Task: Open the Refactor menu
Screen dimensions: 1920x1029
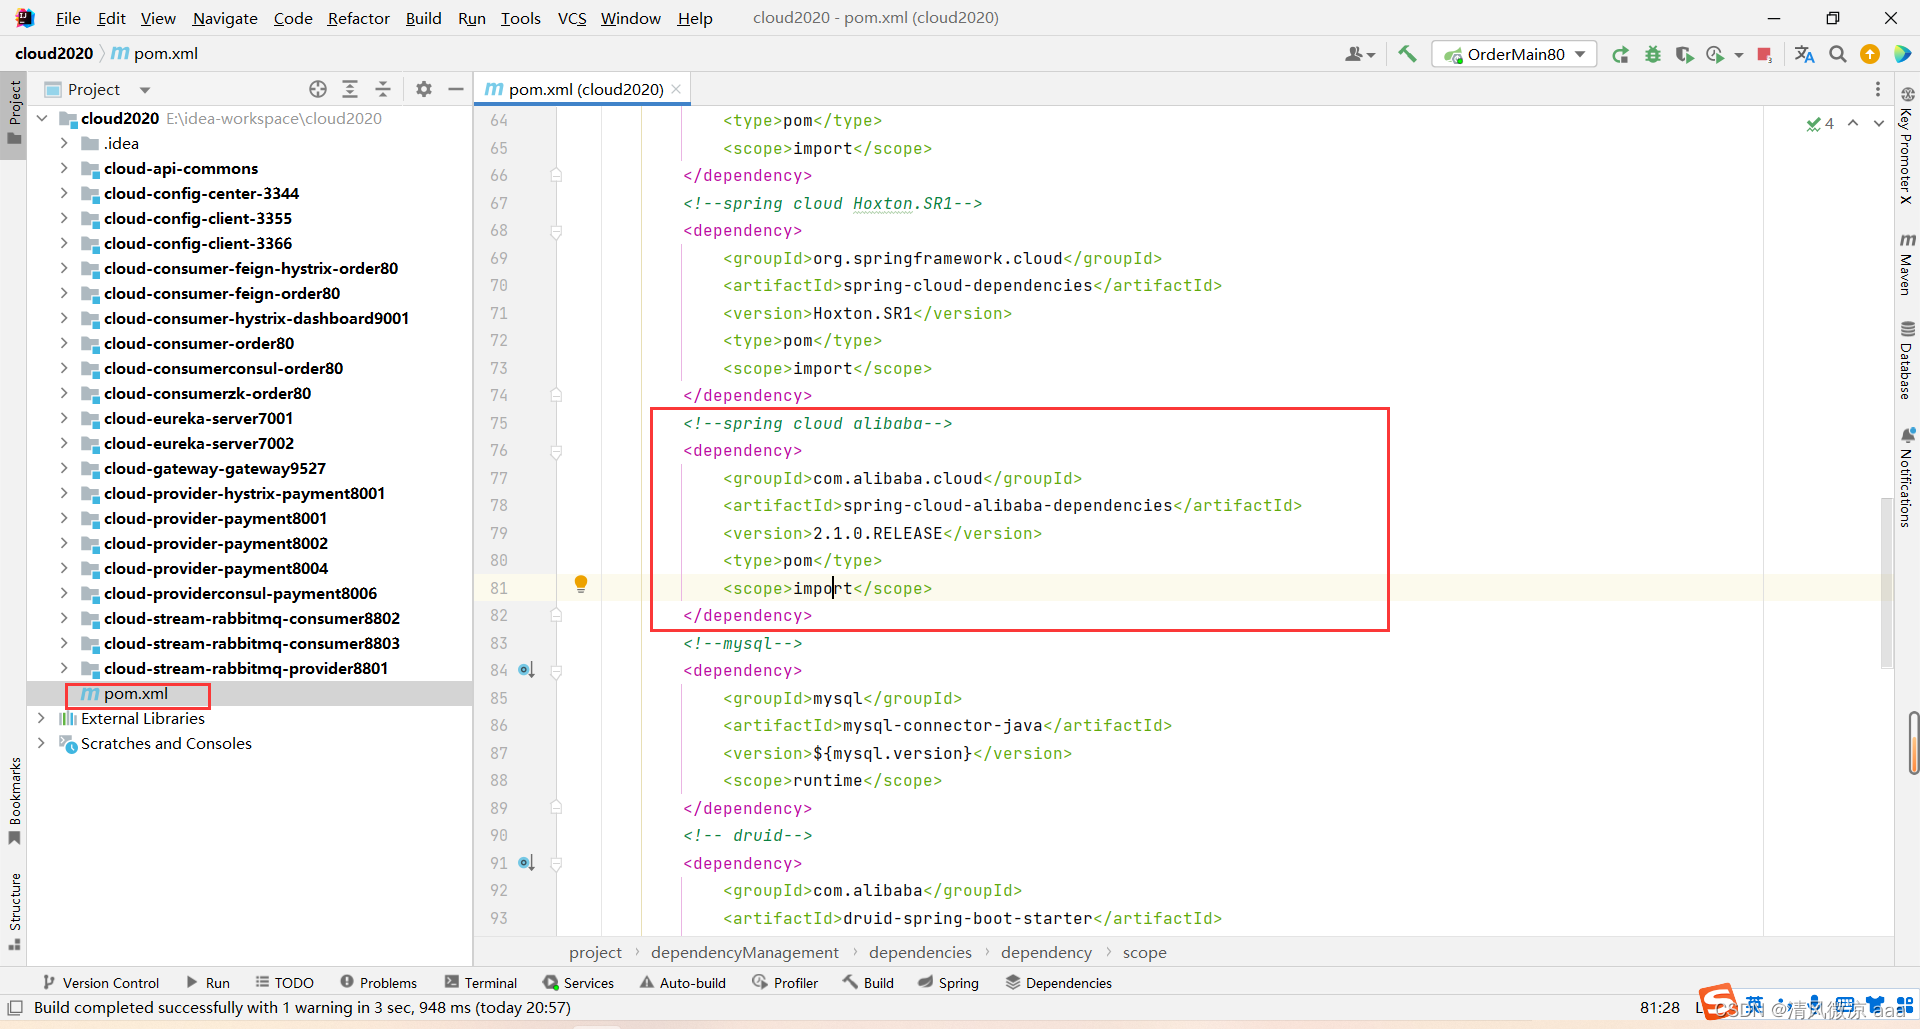Action: [358, 18]
